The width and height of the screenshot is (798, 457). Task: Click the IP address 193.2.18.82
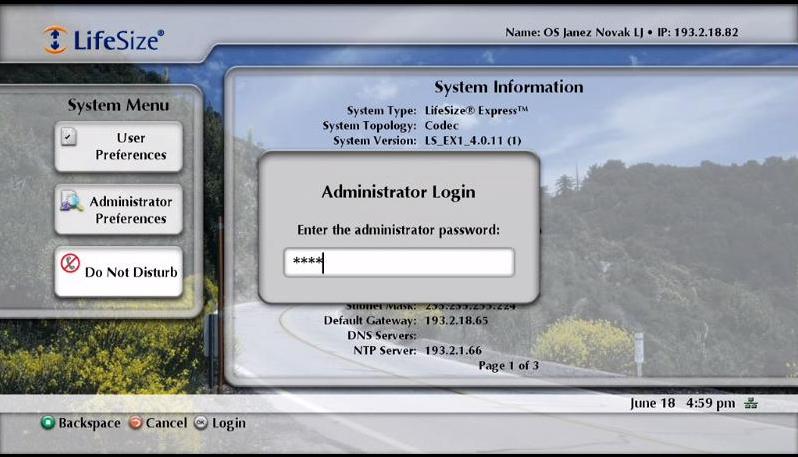(706, 33)
